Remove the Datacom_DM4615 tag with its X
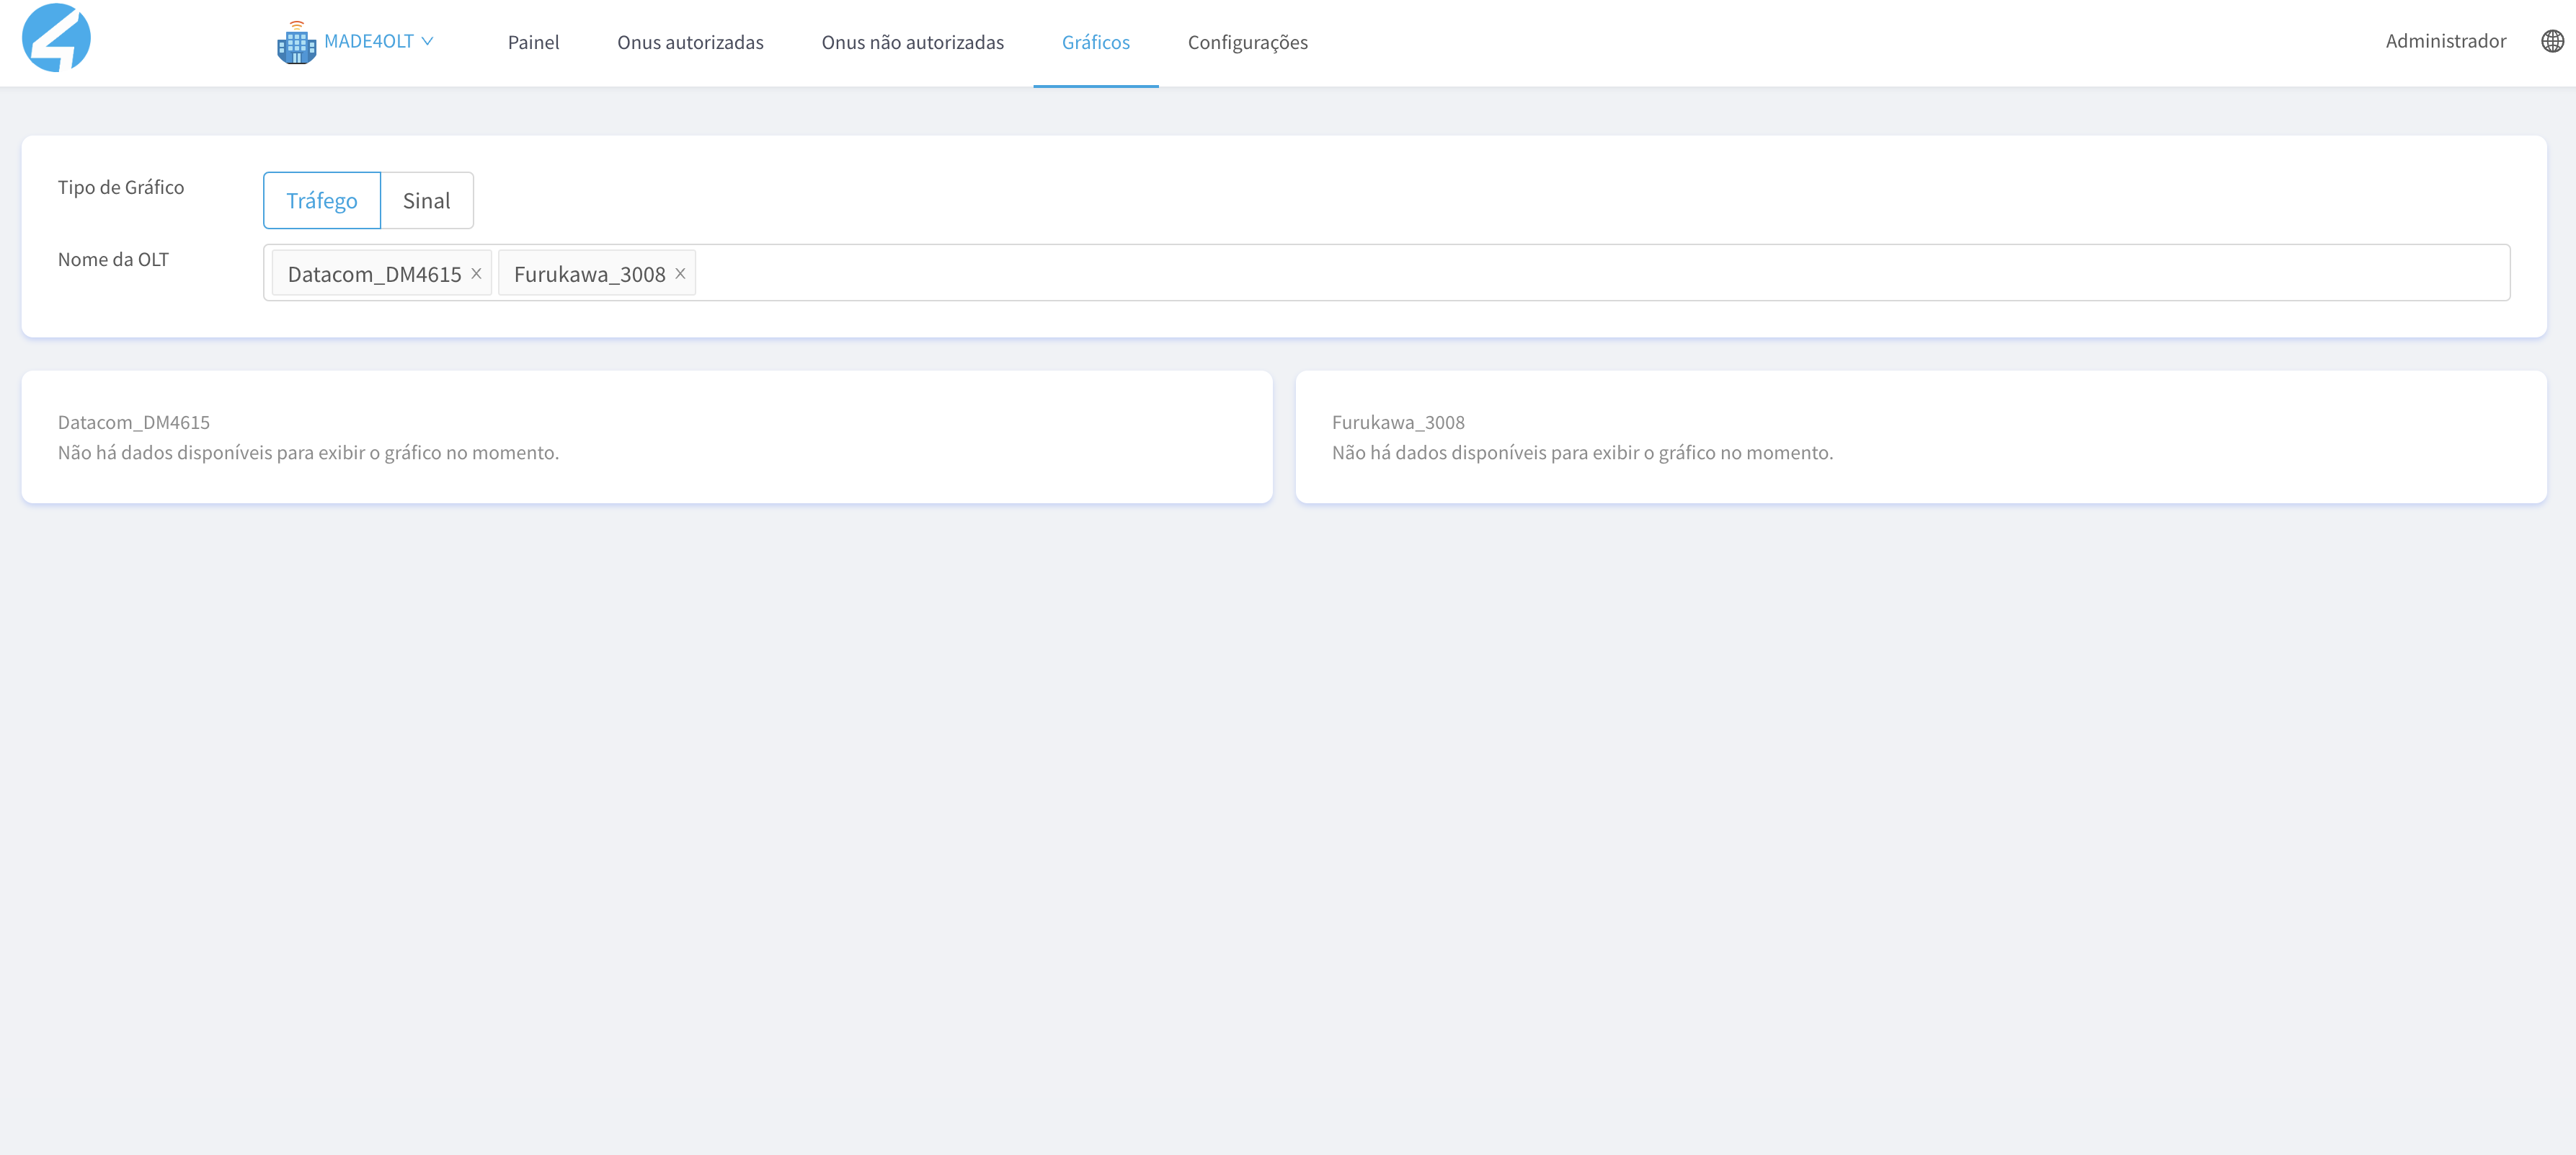 477,273
